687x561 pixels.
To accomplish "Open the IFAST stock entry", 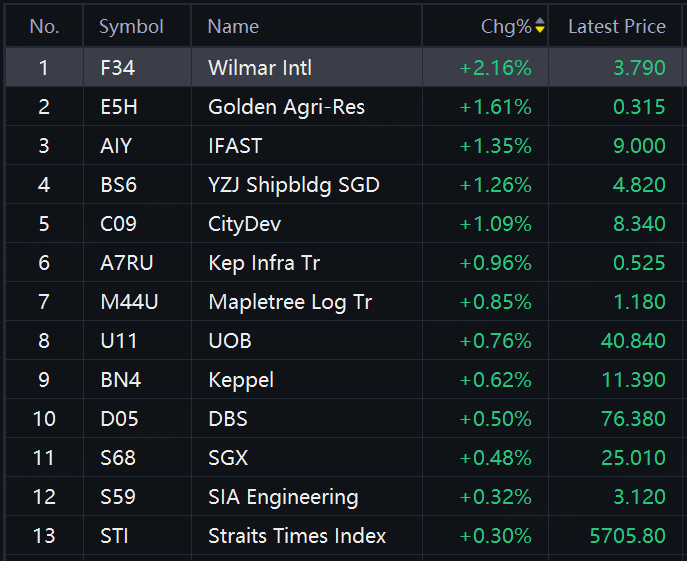I will pos(235,146).
